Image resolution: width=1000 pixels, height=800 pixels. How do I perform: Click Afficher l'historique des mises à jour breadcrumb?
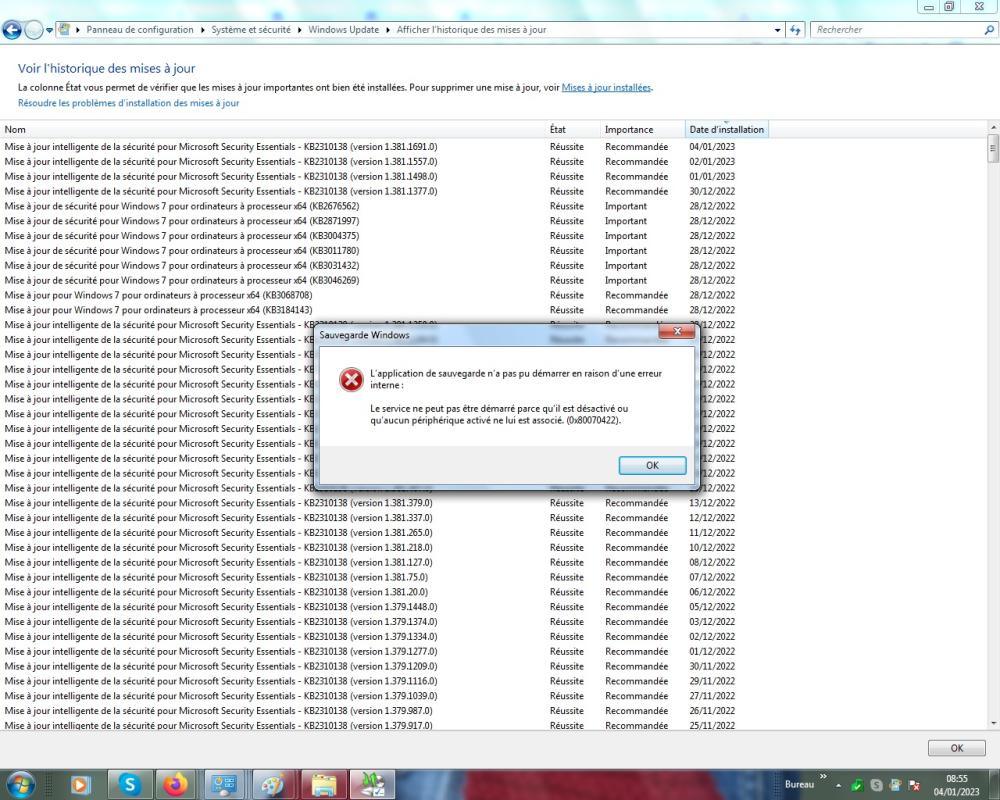tap(471, 29)
